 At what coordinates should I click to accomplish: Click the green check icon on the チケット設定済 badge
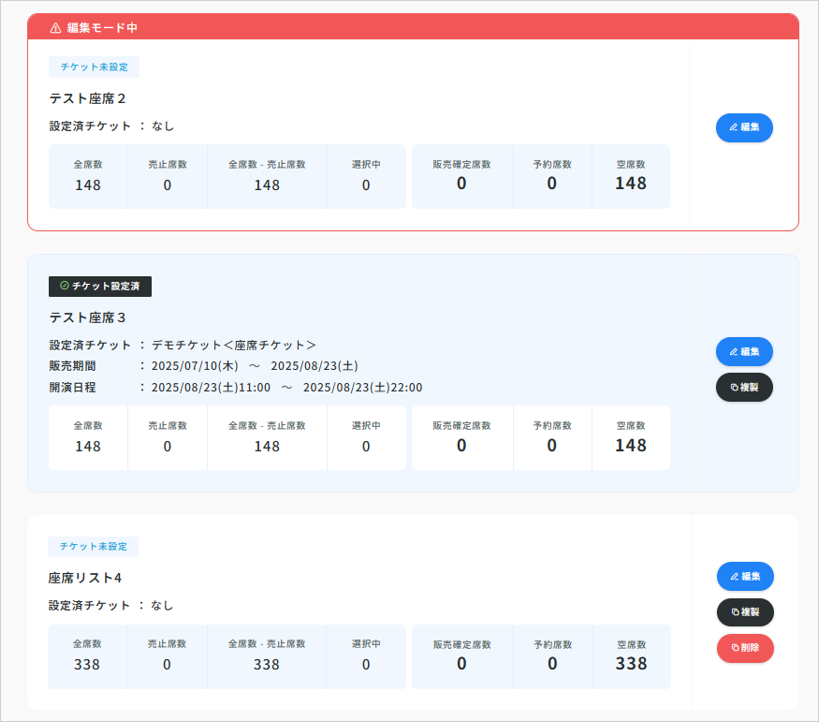coord(64,286)
